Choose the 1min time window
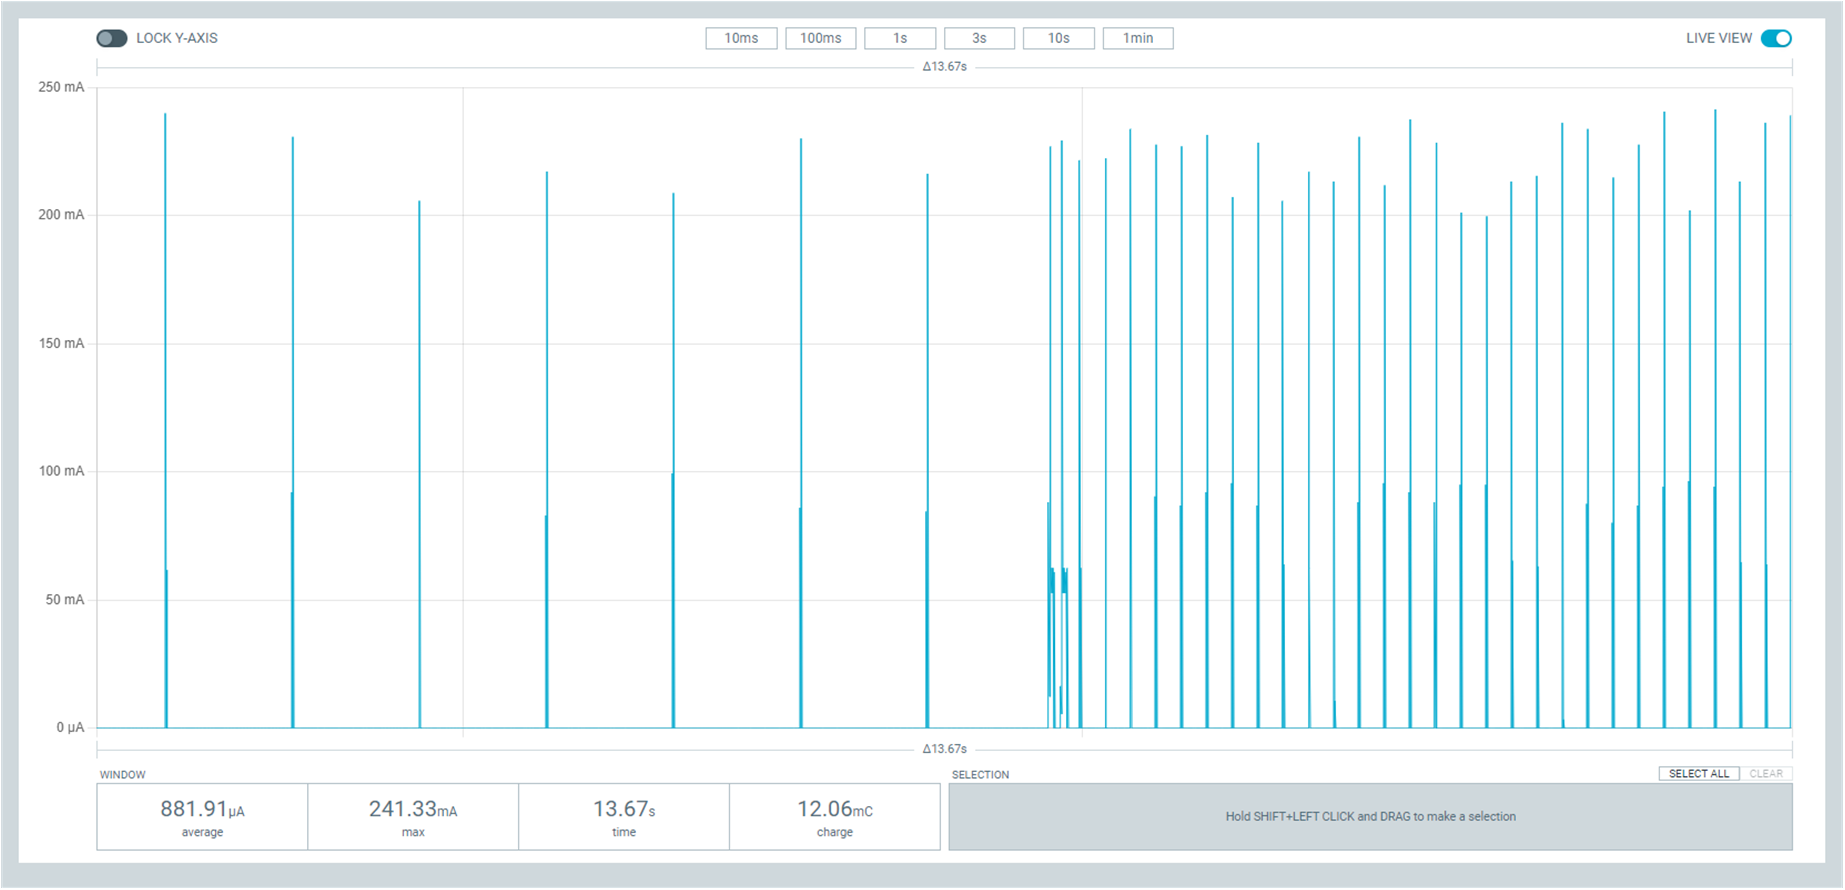This screenshot has height=890, width=1845. click(1138, 38)
